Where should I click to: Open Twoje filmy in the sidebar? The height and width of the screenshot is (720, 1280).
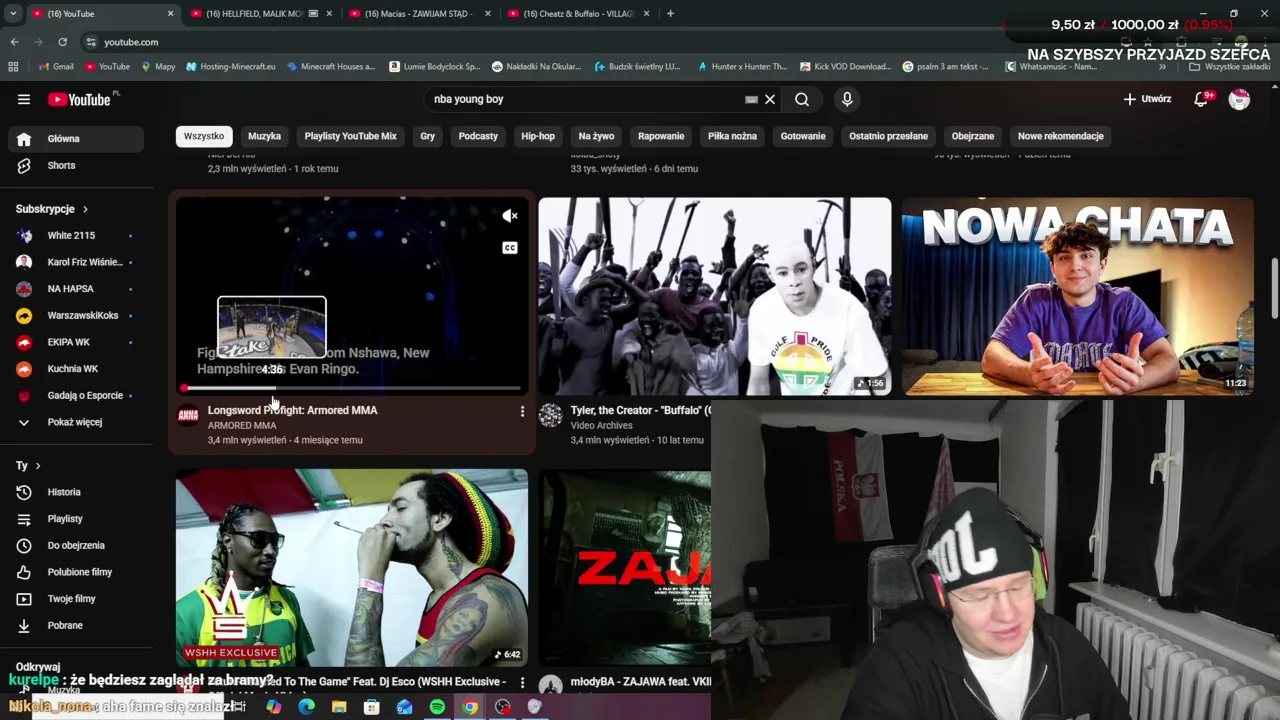click(x=77, y=599)
